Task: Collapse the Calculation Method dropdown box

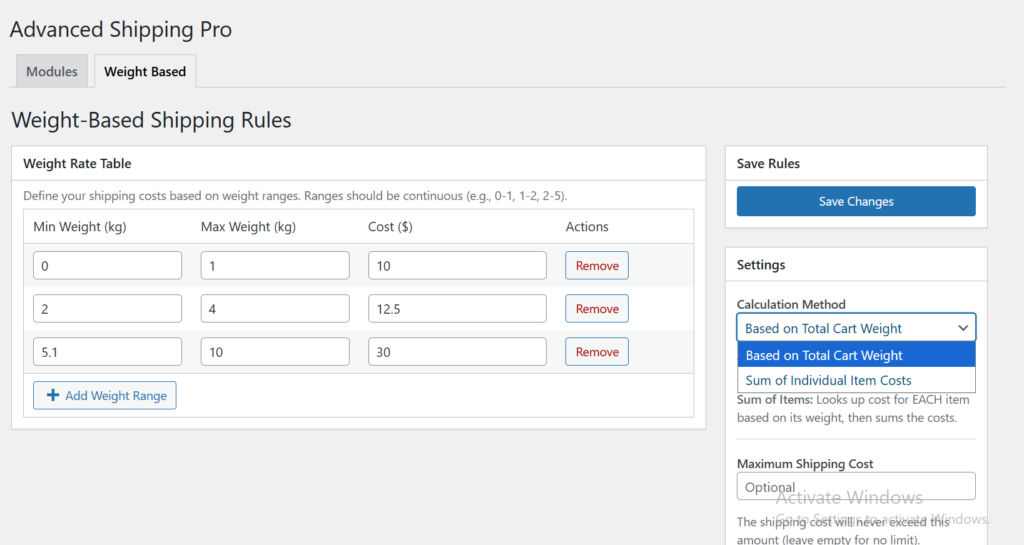Action: click(855, 328)
